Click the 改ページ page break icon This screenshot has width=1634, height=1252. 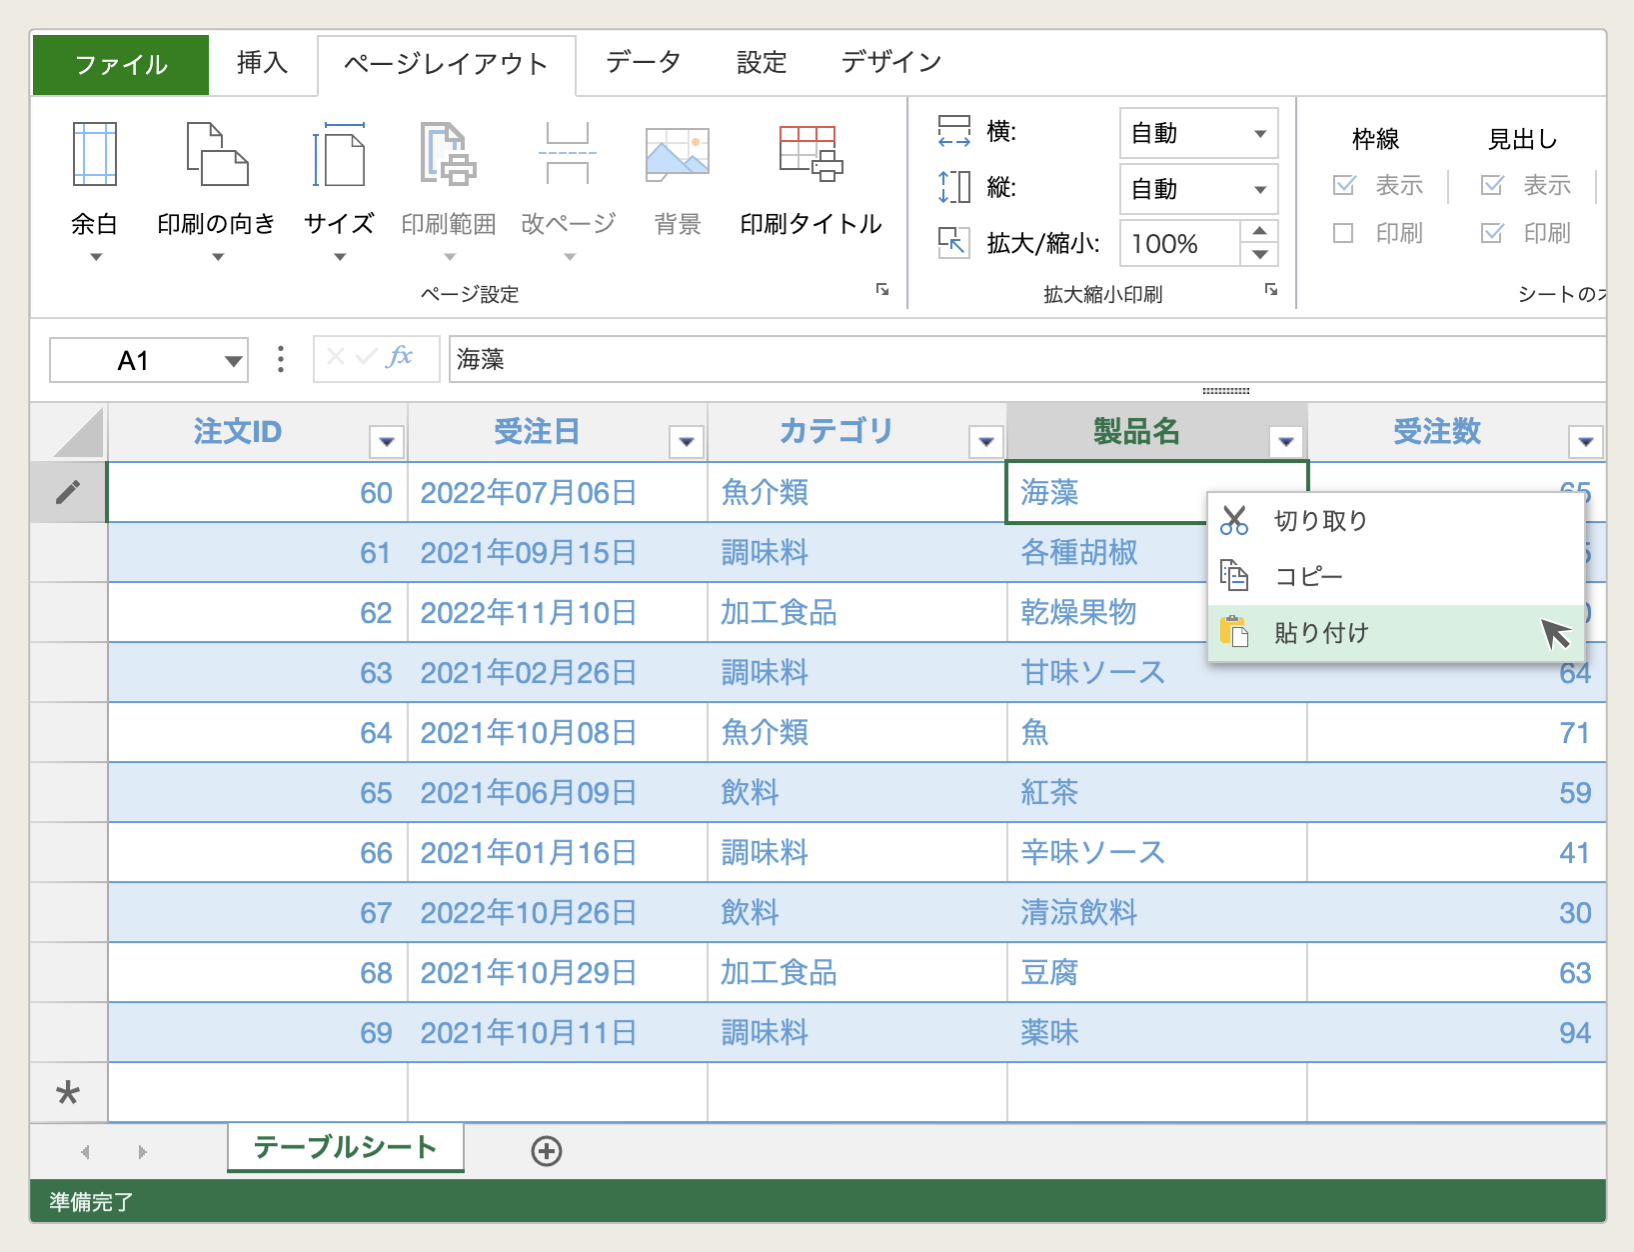[x=568, y=154]
